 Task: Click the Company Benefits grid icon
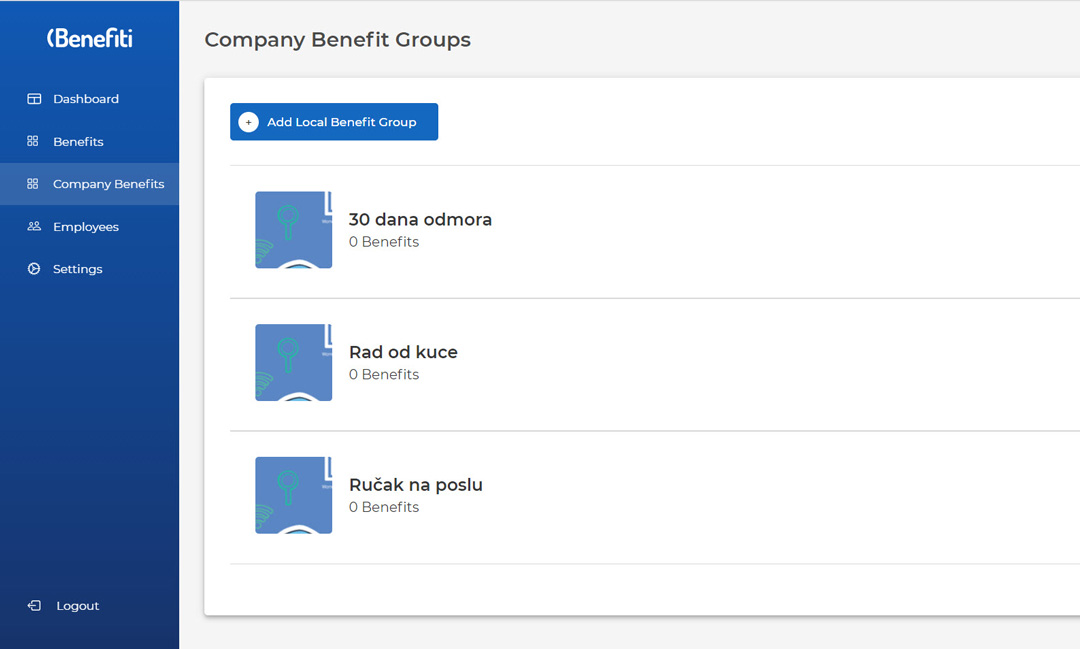click(x=33, y=184)
